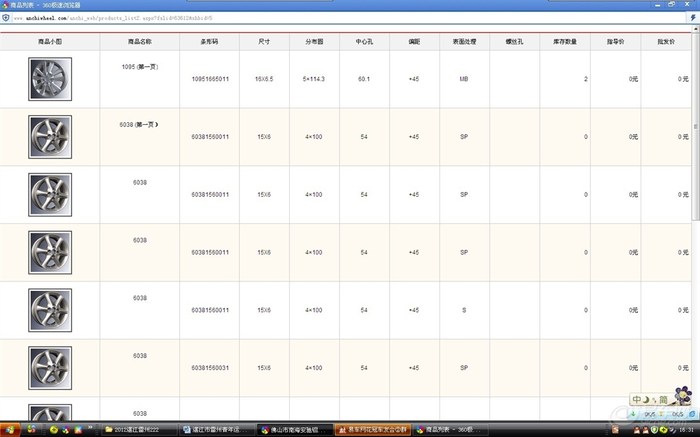The width and height of the screenshot is (700, 437).
Task: Click the flower mascot icon above the tray
Action: (680, 395)
